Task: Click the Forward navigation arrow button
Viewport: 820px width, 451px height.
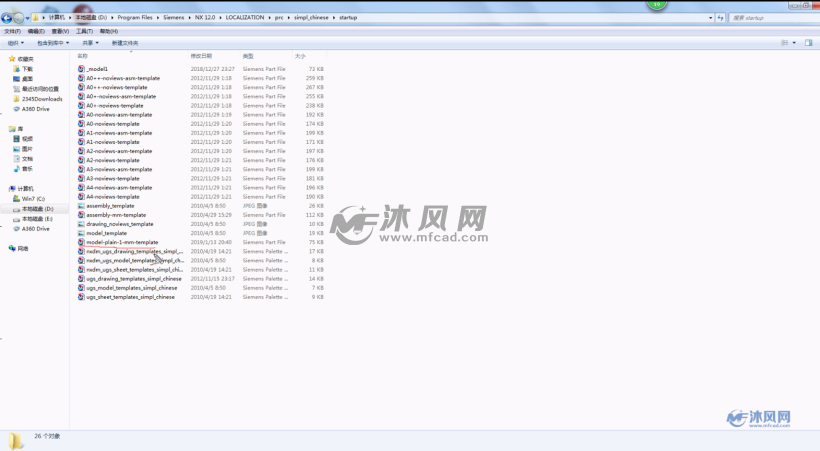Action: [x=19, y=18]
